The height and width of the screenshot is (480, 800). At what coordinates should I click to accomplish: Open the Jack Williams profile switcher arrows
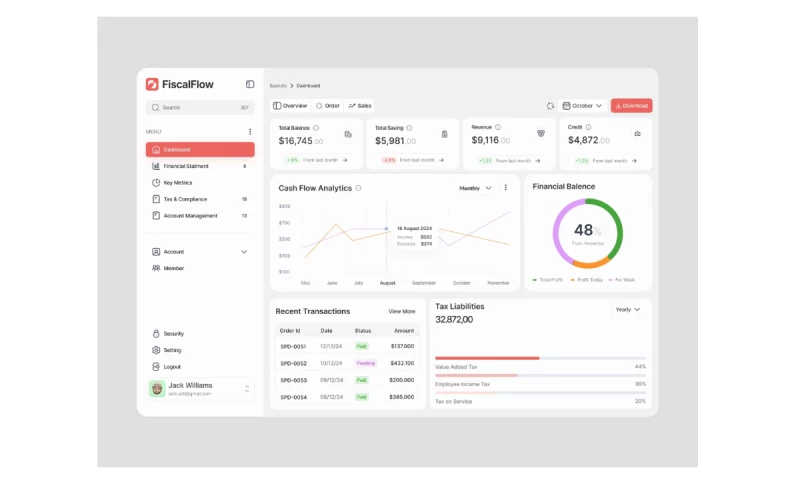point(247,389)
